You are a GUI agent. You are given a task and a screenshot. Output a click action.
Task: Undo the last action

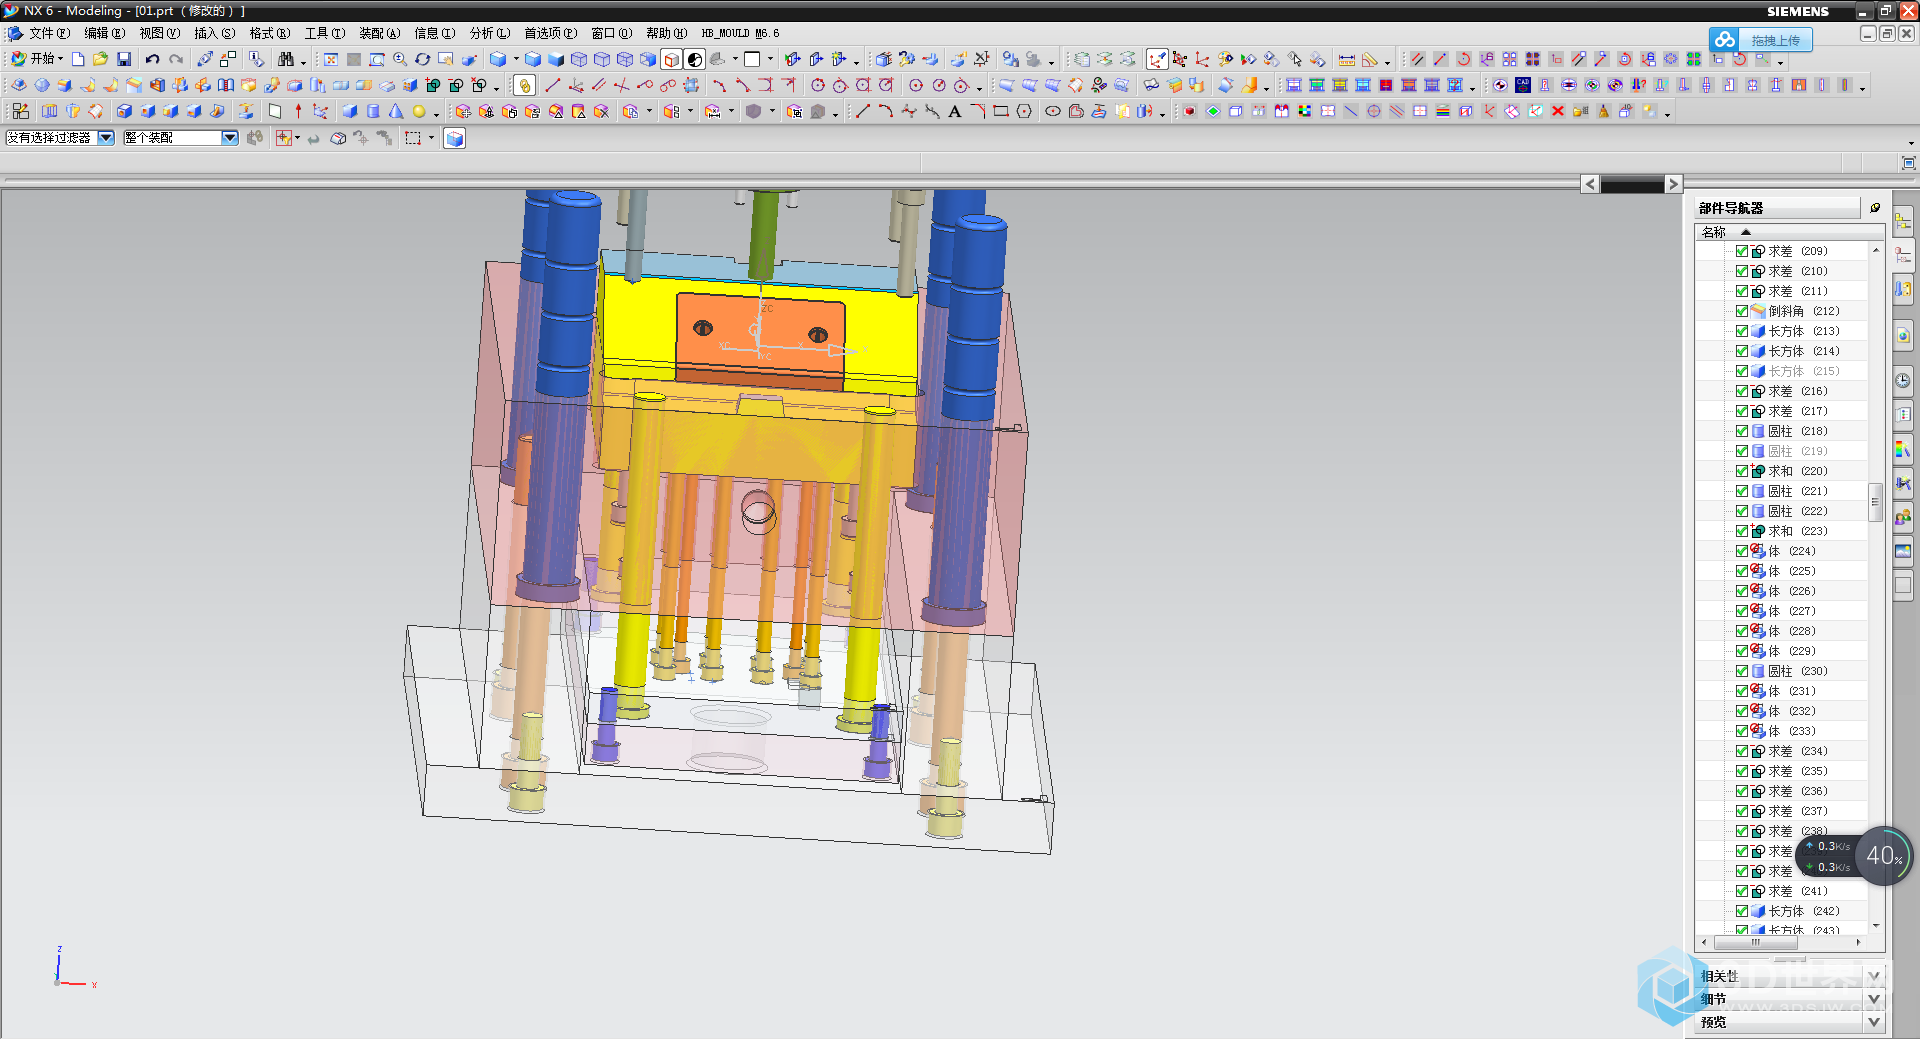click(x=152, y=59)
